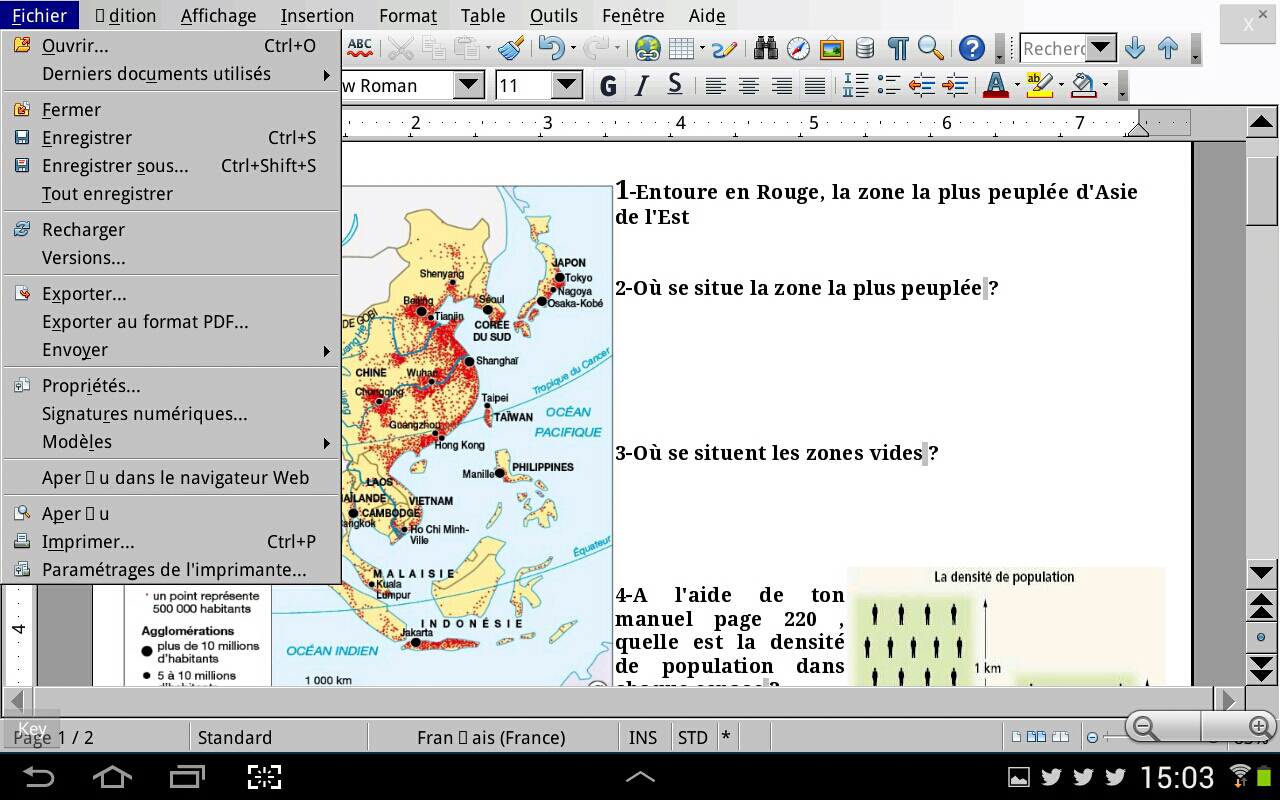Click the spellcheck ABC icon
This screenshot has width=1280, height=800.
pos(360,48)
